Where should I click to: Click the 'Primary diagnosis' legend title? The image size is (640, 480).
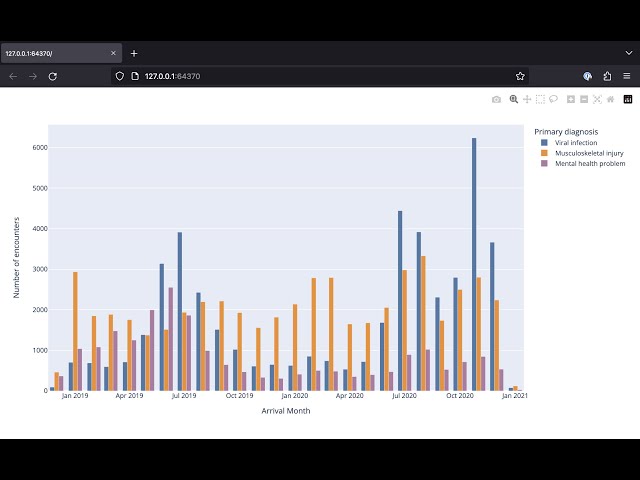click(566, 132)
